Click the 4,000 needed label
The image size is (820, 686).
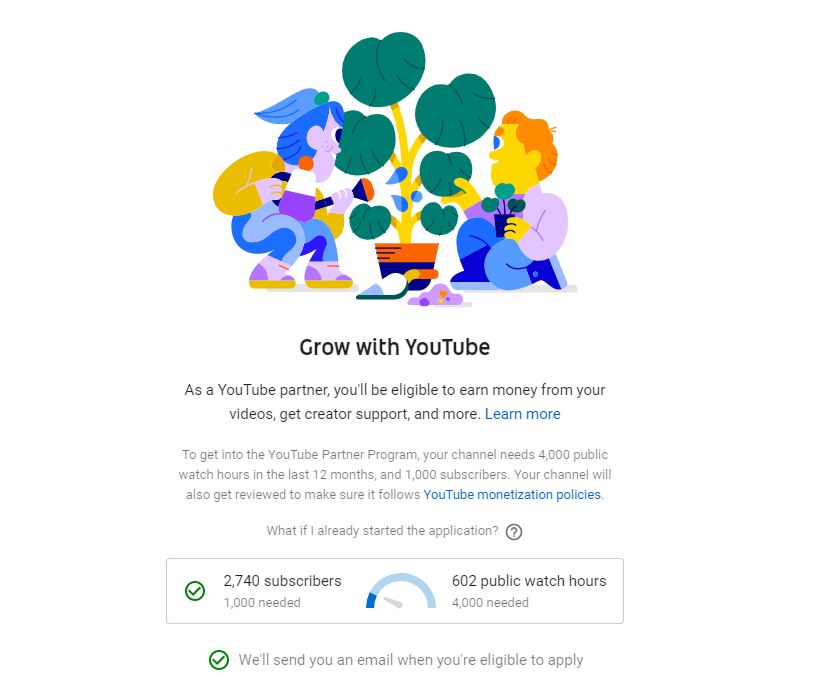pos(490,603)
